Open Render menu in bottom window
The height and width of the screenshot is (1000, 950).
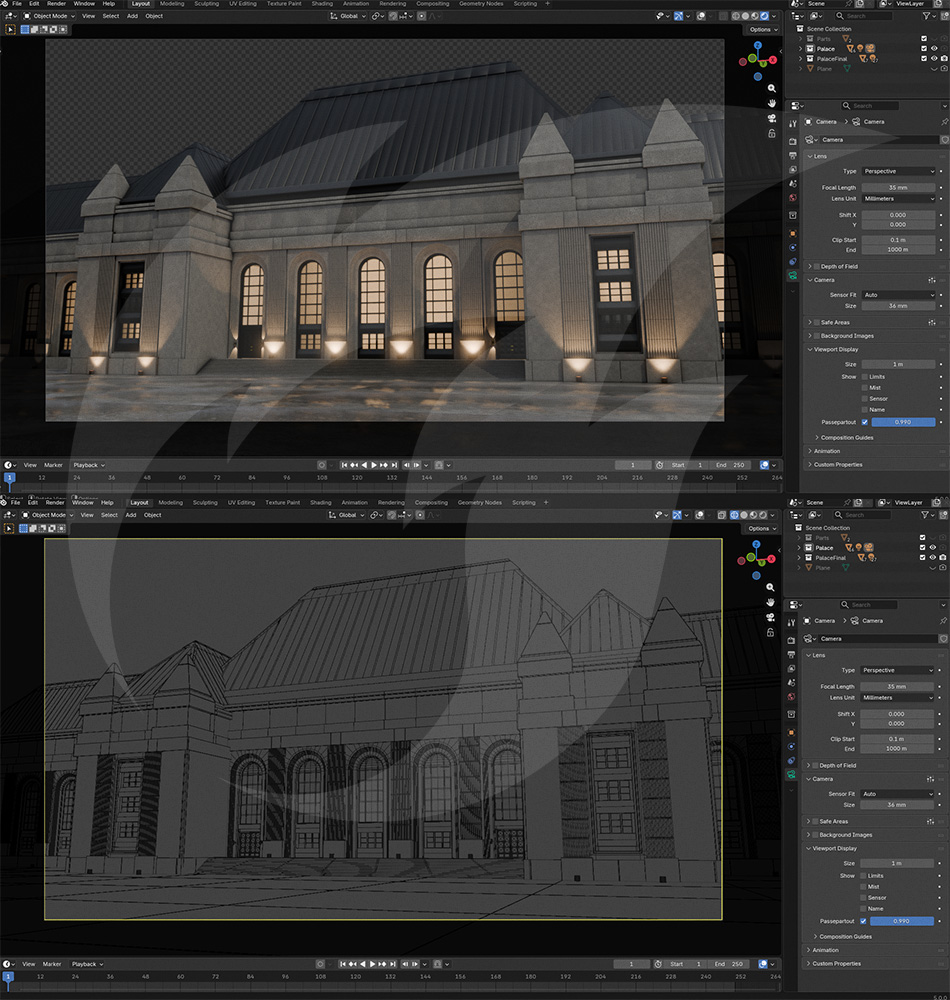point(55,503)
